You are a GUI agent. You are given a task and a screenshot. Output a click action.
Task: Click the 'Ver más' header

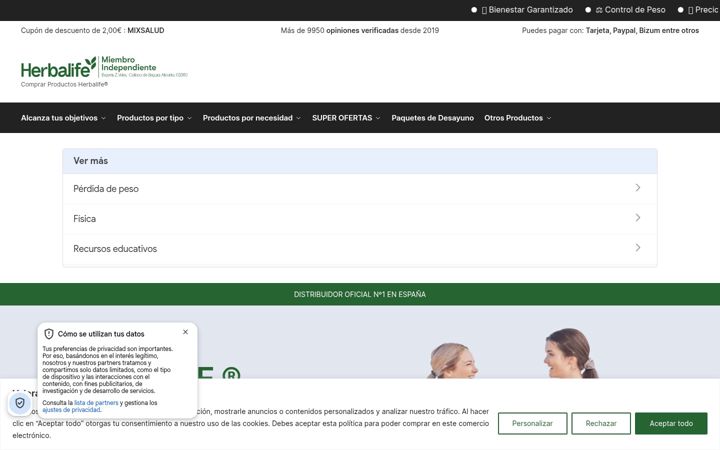(x=360, y=161)
